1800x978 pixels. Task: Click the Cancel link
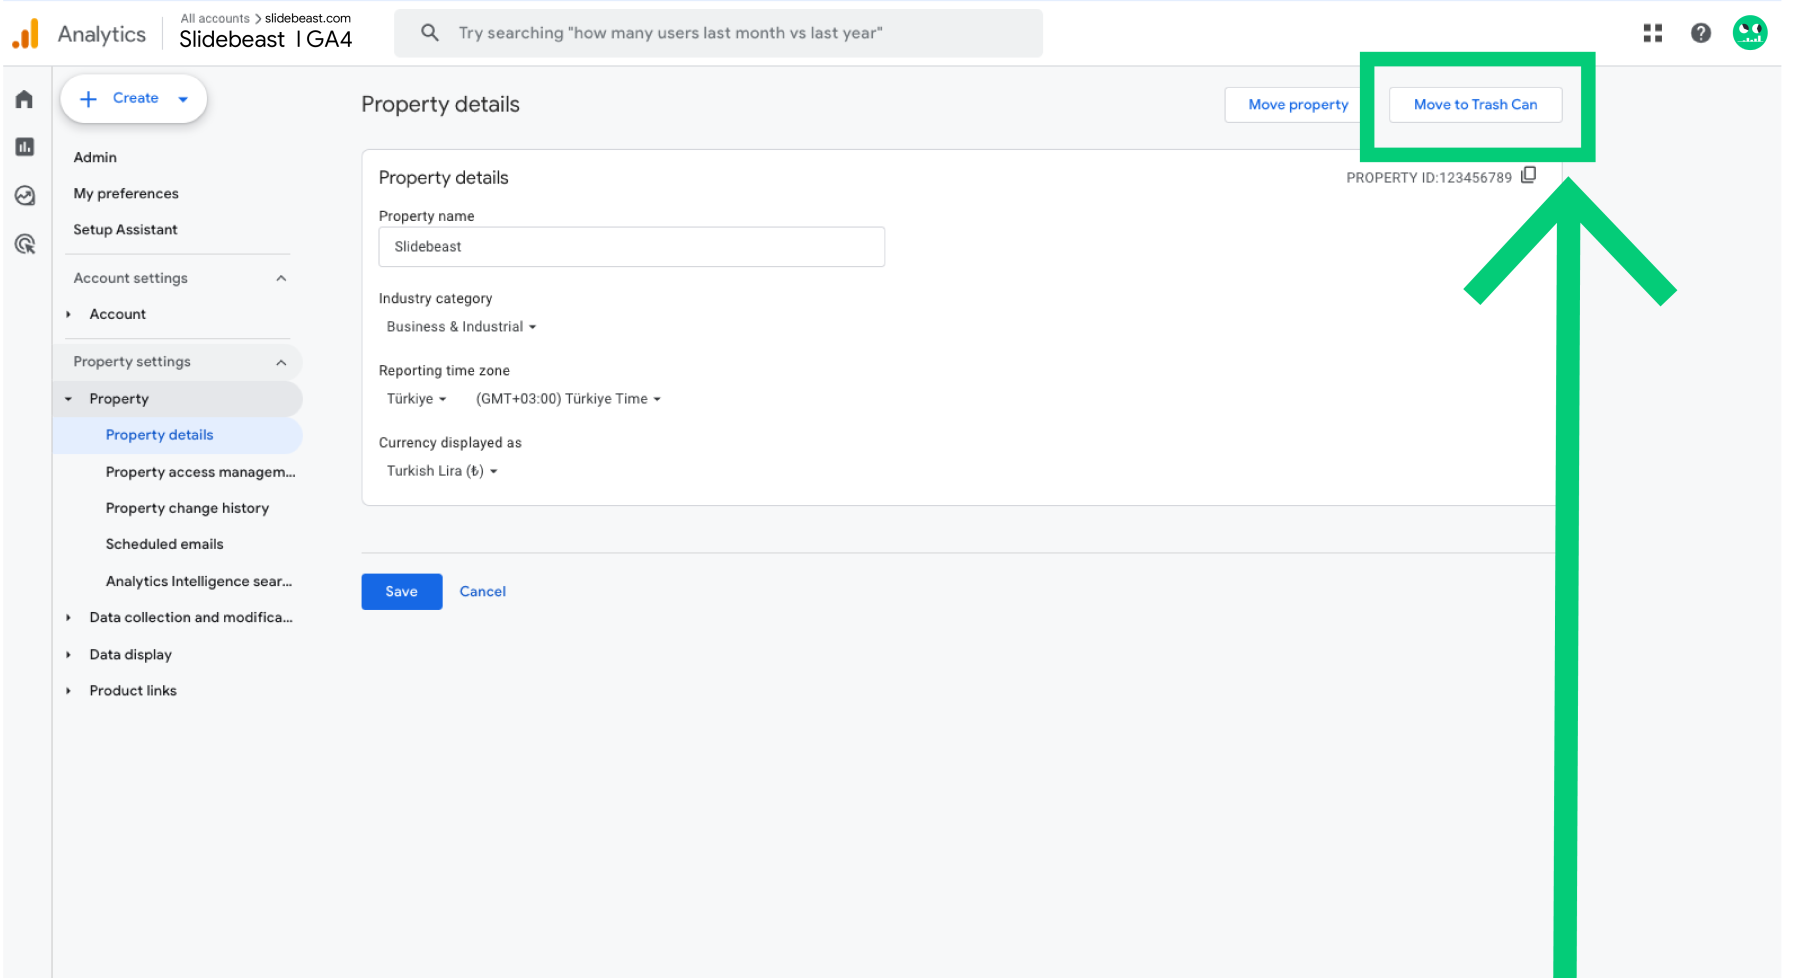click(x=482, y=591)
